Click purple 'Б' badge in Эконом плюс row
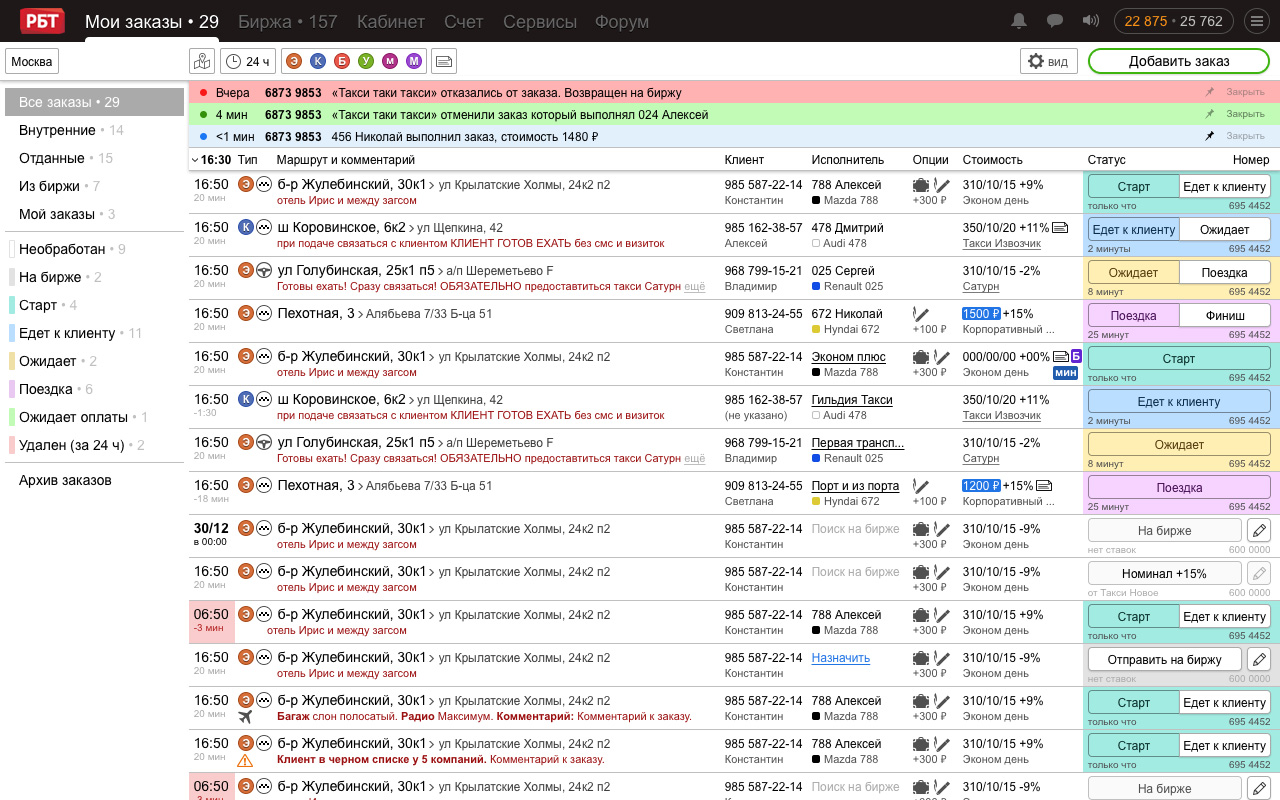Screen dimensions: 1280x800 [x=1076, y=356]
